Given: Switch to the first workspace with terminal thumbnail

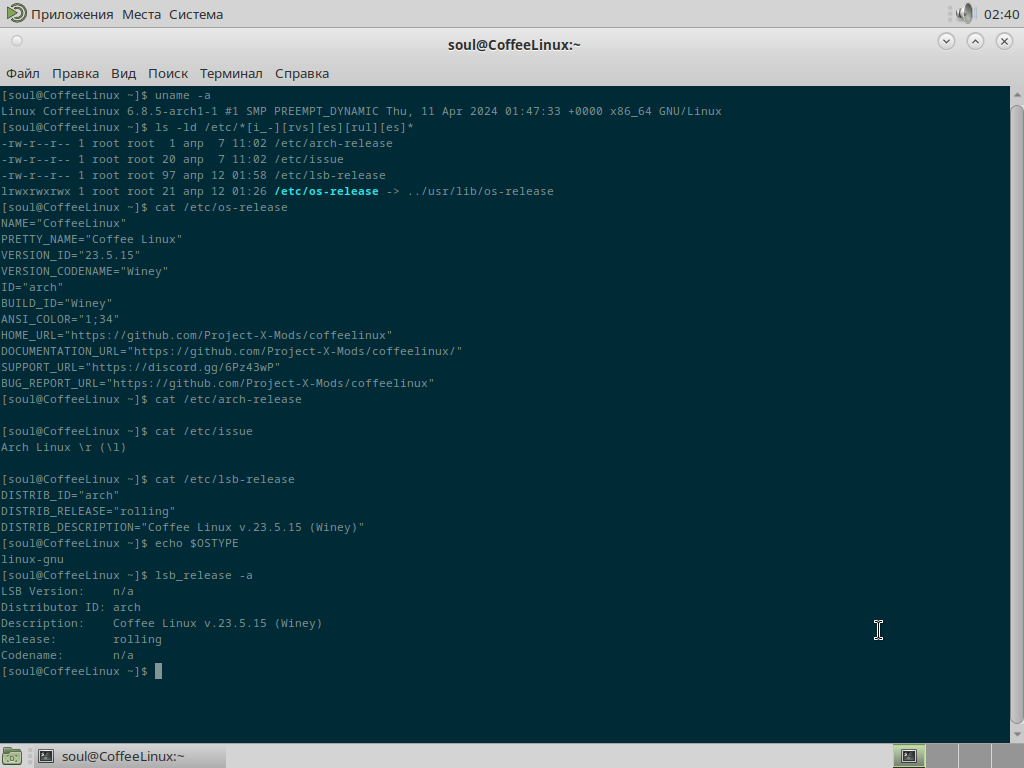Looking at the screenshot, I should (x=909, y=756).
